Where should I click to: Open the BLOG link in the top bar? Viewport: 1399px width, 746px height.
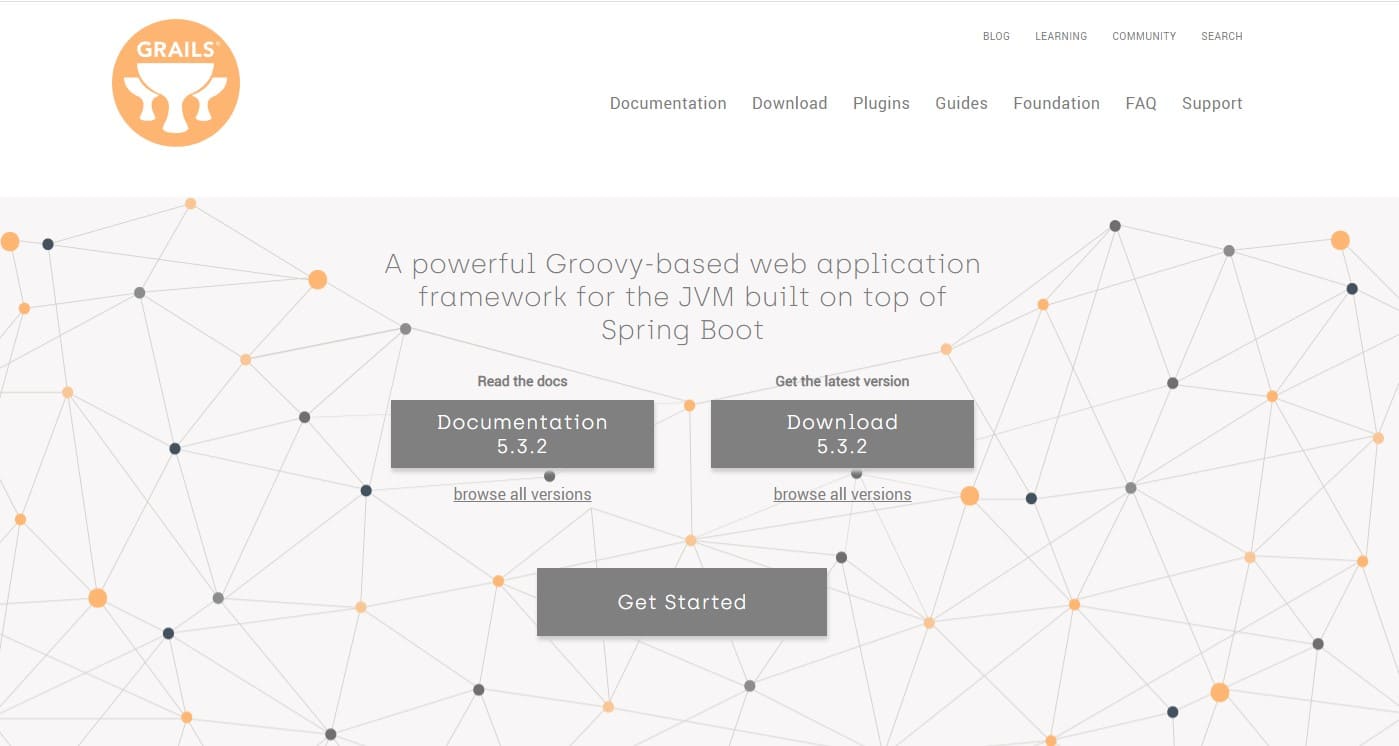[996, 36]
